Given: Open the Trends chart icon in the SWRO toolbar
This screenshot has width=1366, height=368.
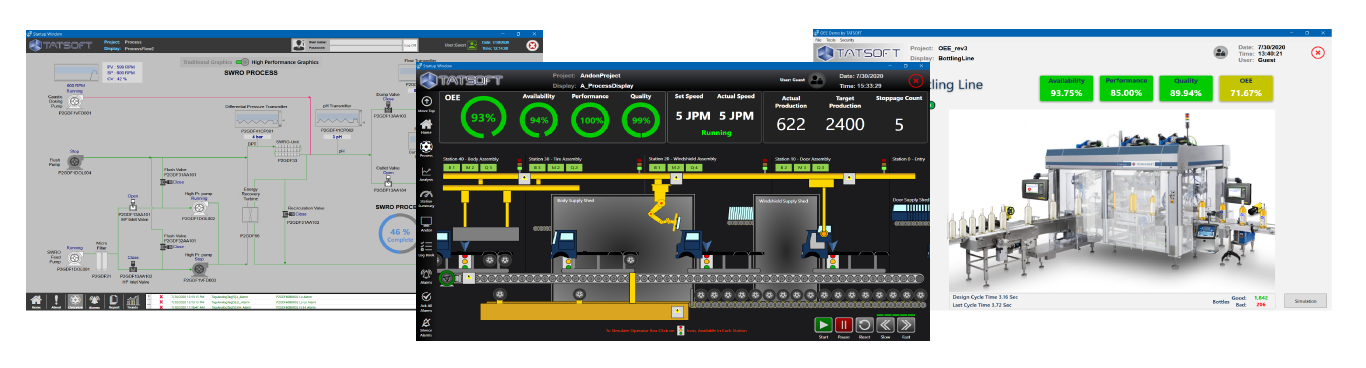Looking at the screenshot, I should pos(133,300).
